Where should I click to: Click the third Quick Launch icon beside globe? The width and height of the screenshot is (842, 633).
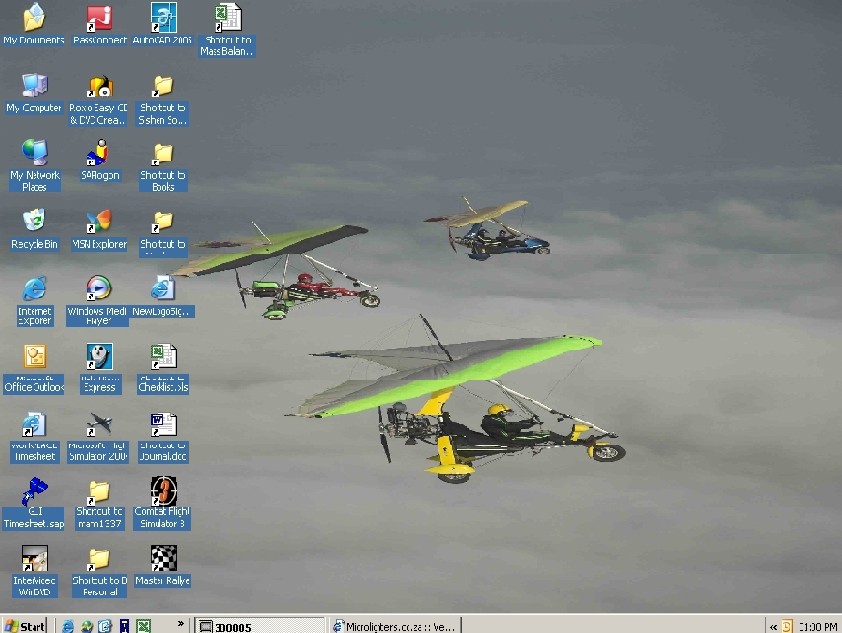(x=105, y=626)
